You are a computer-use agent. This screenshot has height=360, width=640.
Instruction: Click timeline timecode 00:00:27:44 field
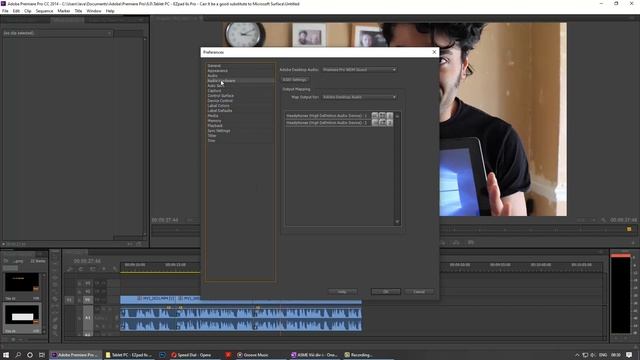87,261
